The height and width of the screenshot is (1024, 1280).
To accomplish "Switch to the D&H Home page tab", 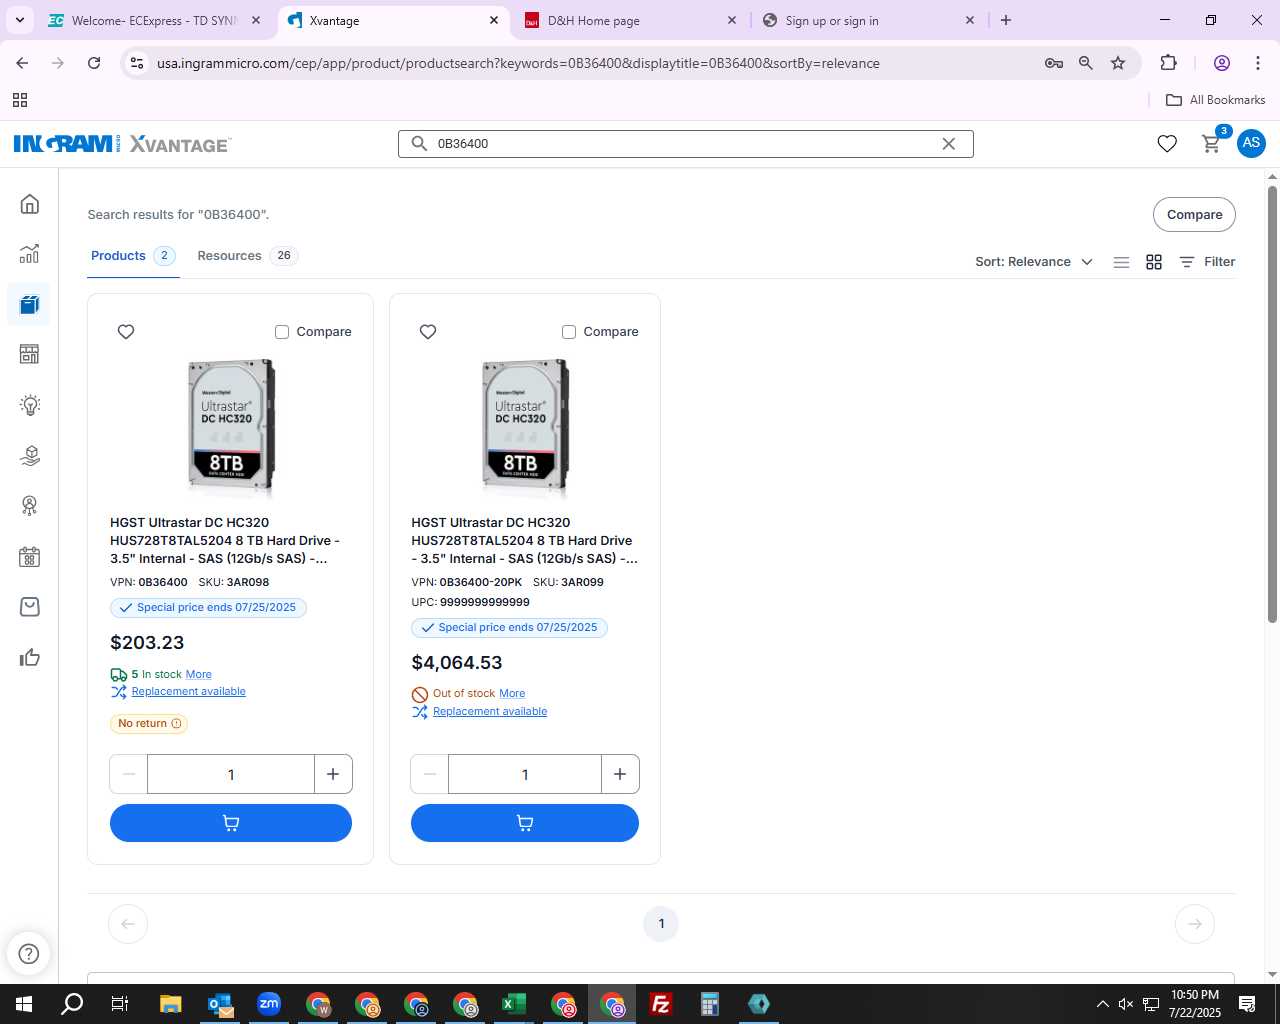I will click(x=632, y=20).
